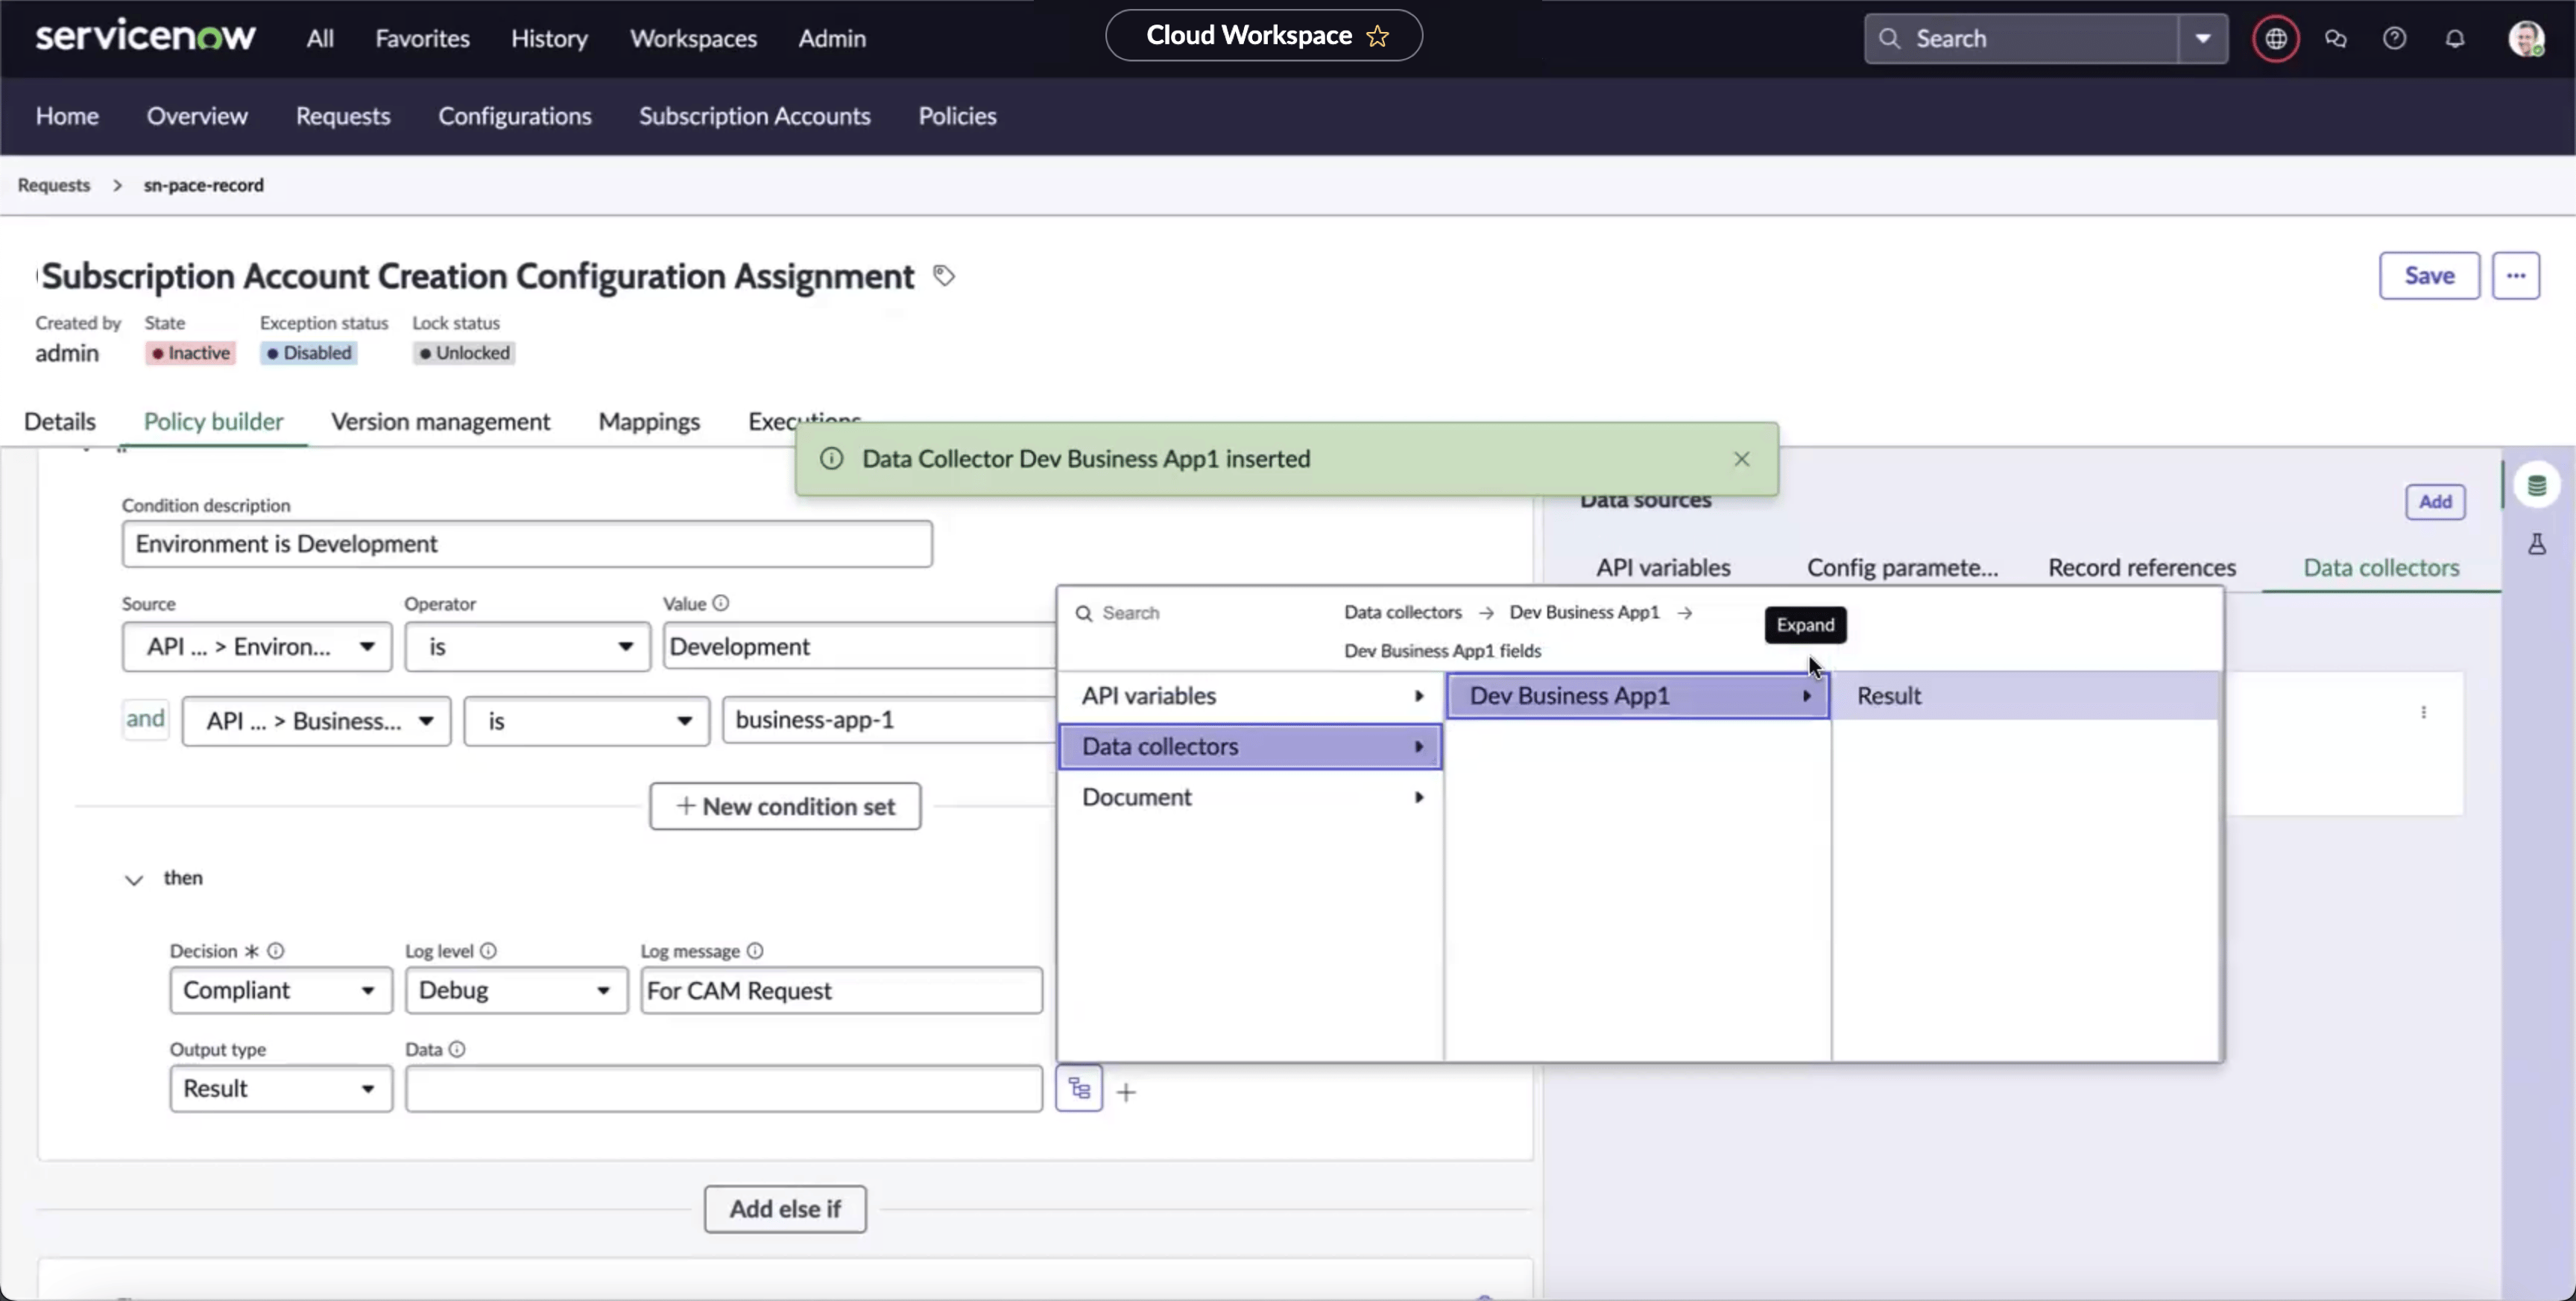Viewport: 2576px width, 1301px height.
Task: Click the tag icon beside the title
Action: 944,275
